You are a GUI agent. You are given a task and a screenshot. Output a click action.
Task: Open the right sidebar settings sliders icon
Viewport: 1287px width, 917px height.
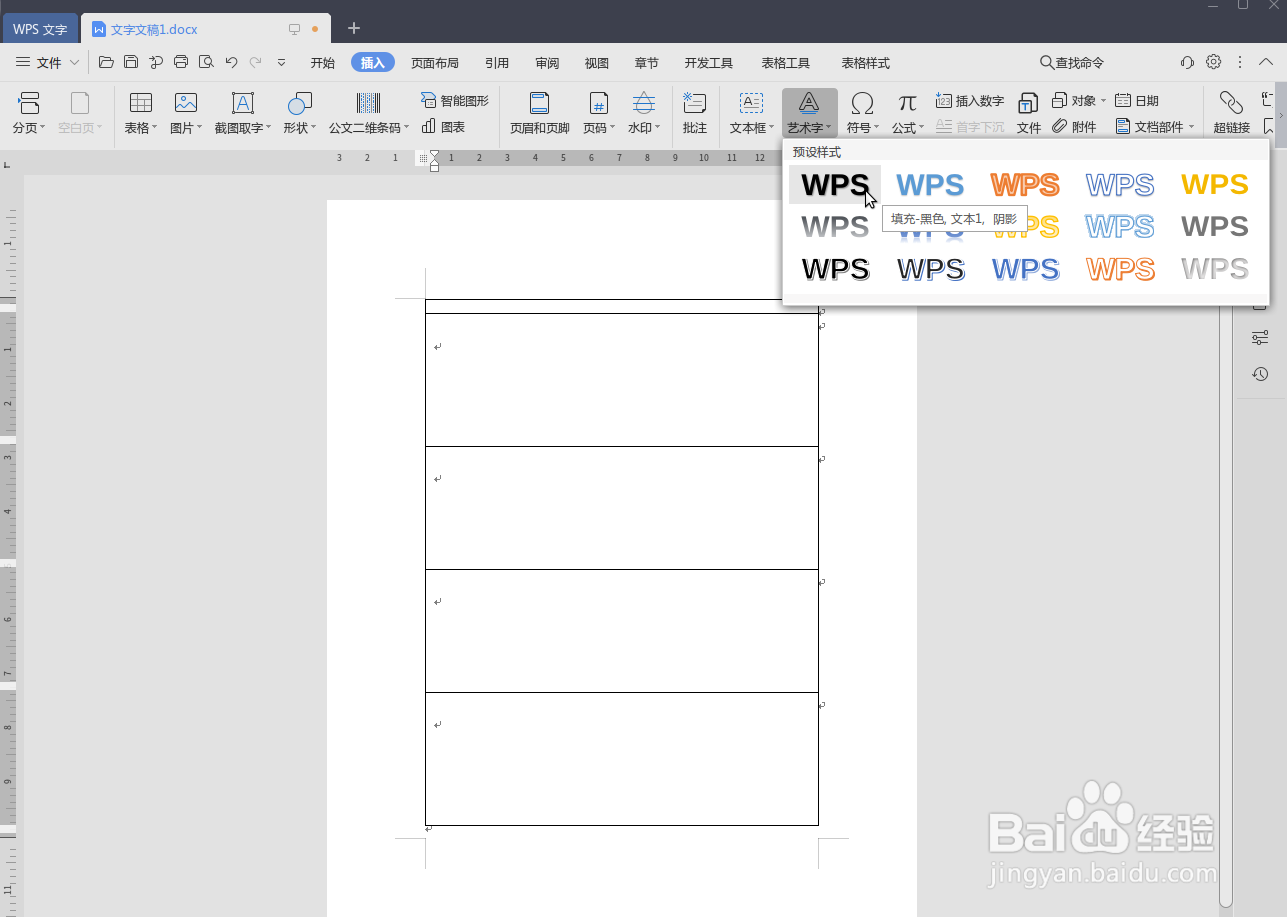pos(1260,338)
